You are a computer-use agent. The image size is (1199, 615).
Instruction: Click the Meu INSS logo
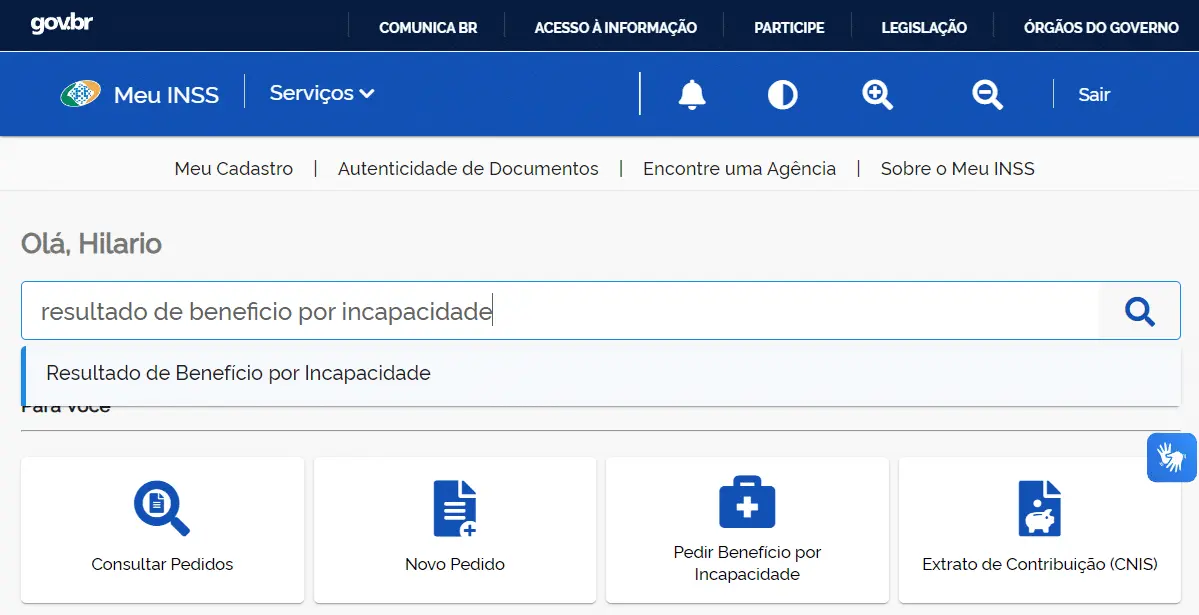(x=140, y=94)
